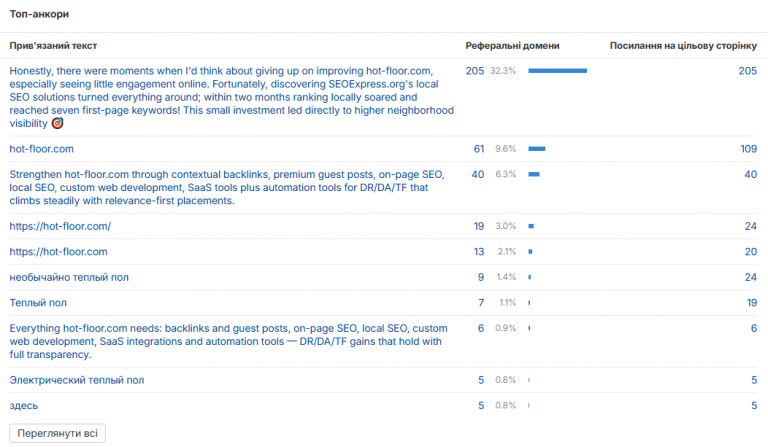Click the 'Прив'язаний текст' column header
The width and height of the screenshot is (768, 447).
(x=53, y=46)
